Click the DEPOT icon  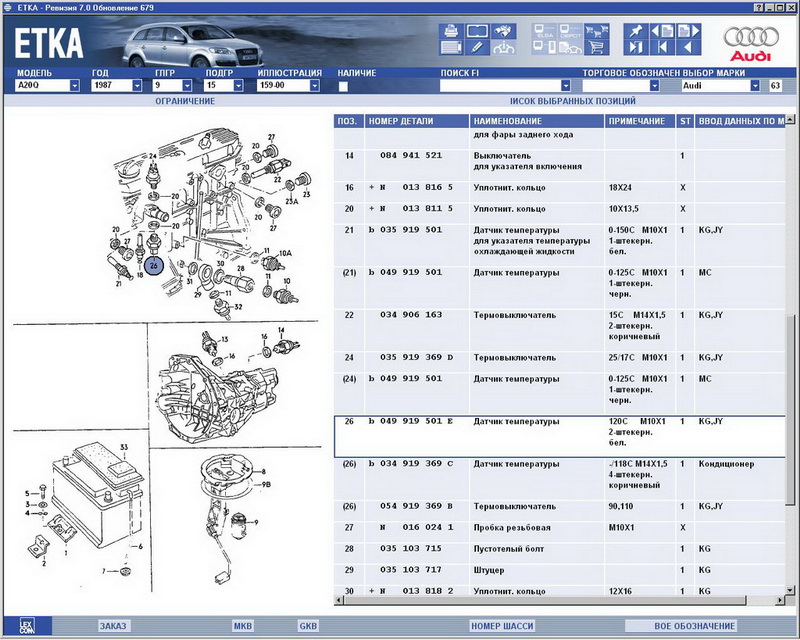tap(570, 31)
